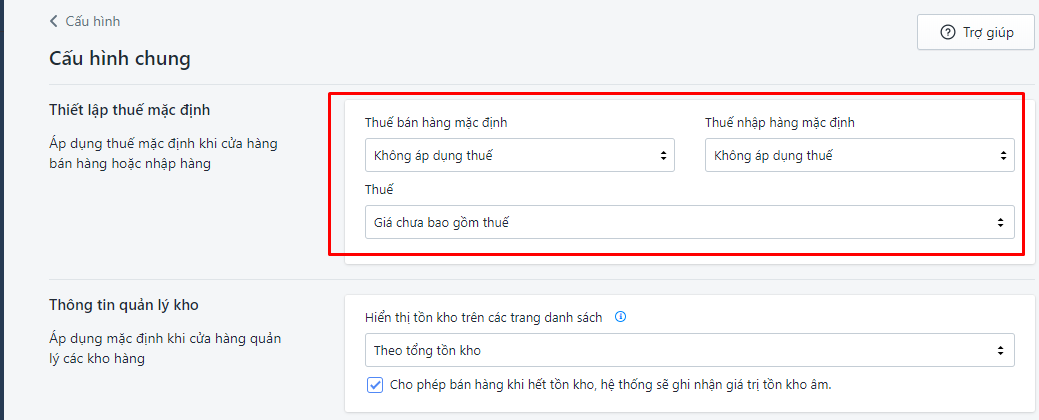
Task: Click the arrow icon on the Theo tổng tồn kho select
Action: [1002, 350]
